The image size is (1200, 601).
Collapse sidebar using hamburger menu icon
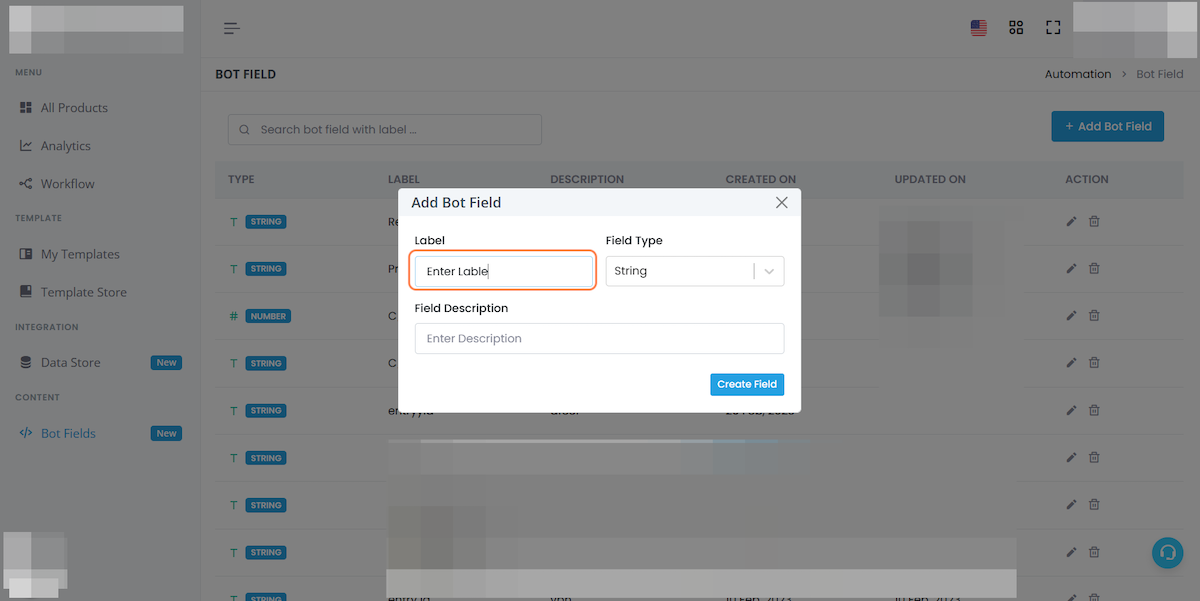click(x=231, y=28)
